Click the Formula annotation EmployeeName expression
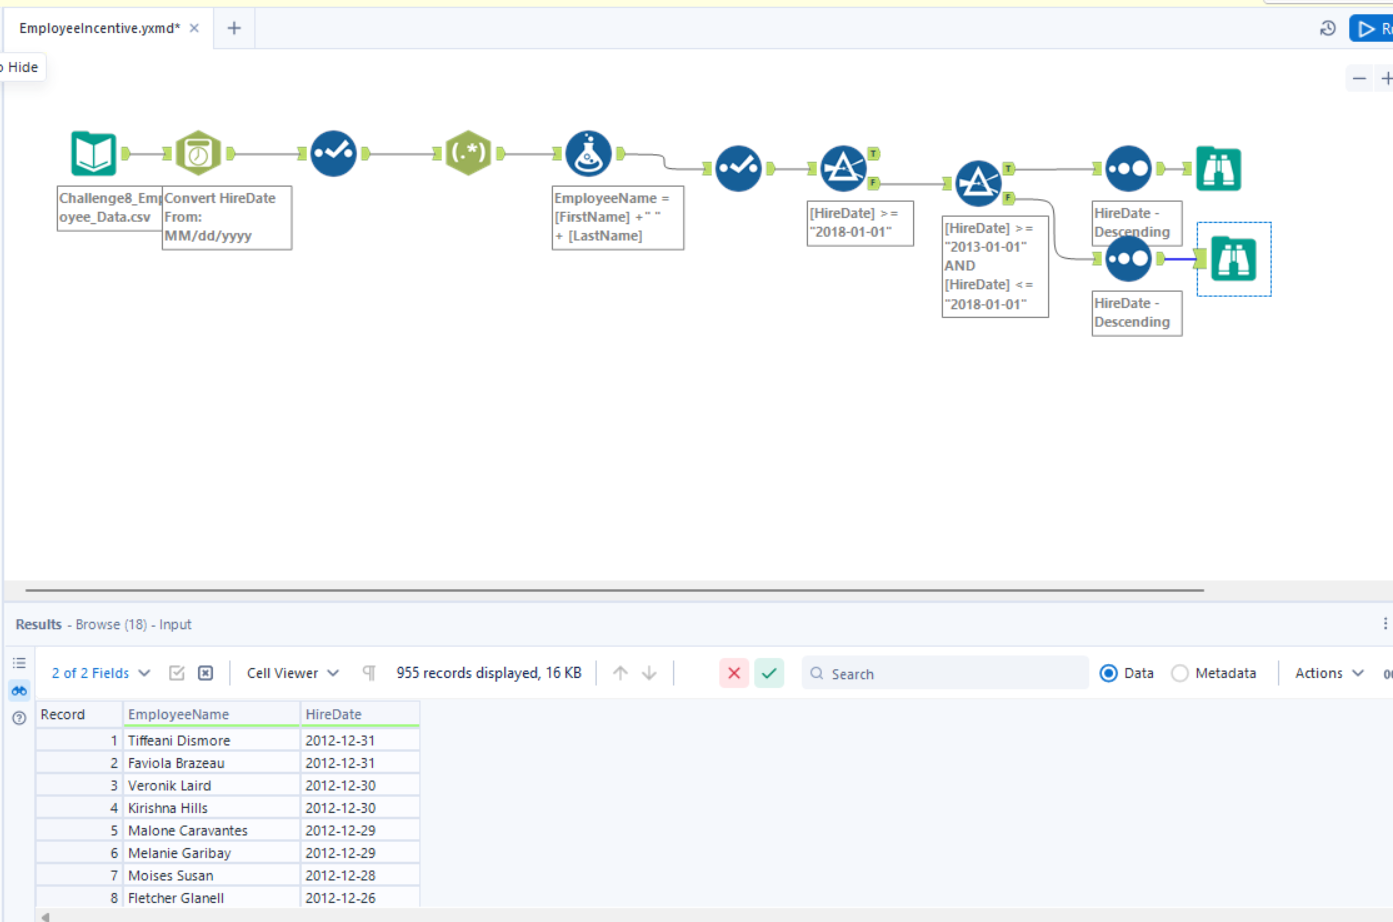This screenshot has width=1393, height=922. (x=618, y=217)
